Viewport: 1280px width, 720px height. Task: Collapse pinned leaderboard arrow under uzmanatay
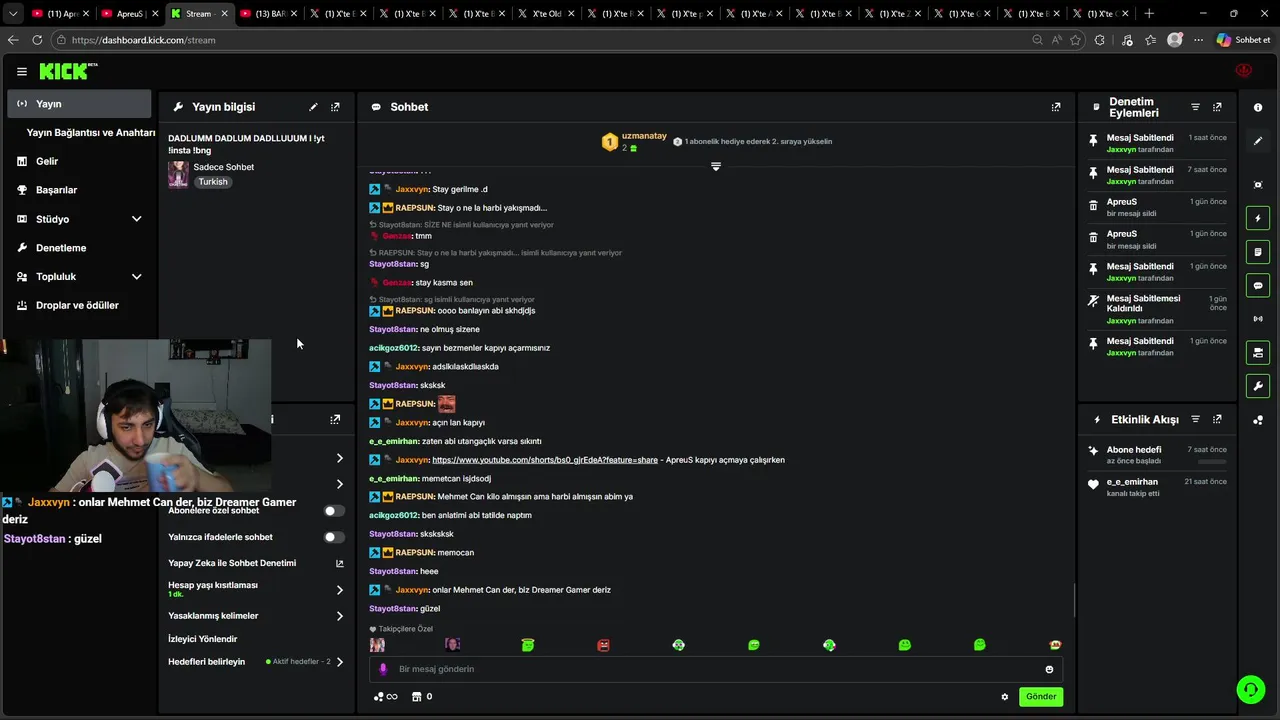tap(715, 166)
